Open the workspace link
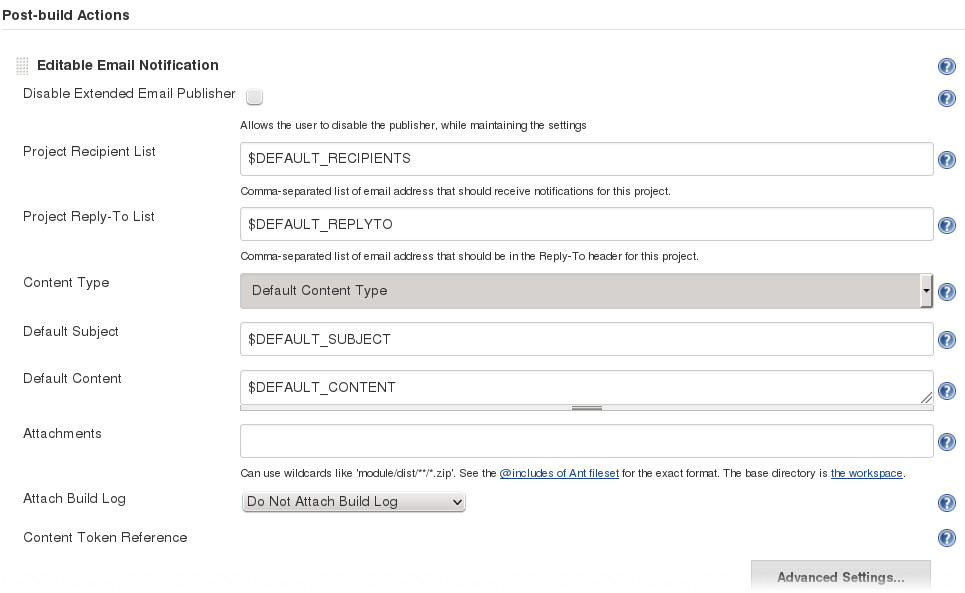 tap(866, 473)
